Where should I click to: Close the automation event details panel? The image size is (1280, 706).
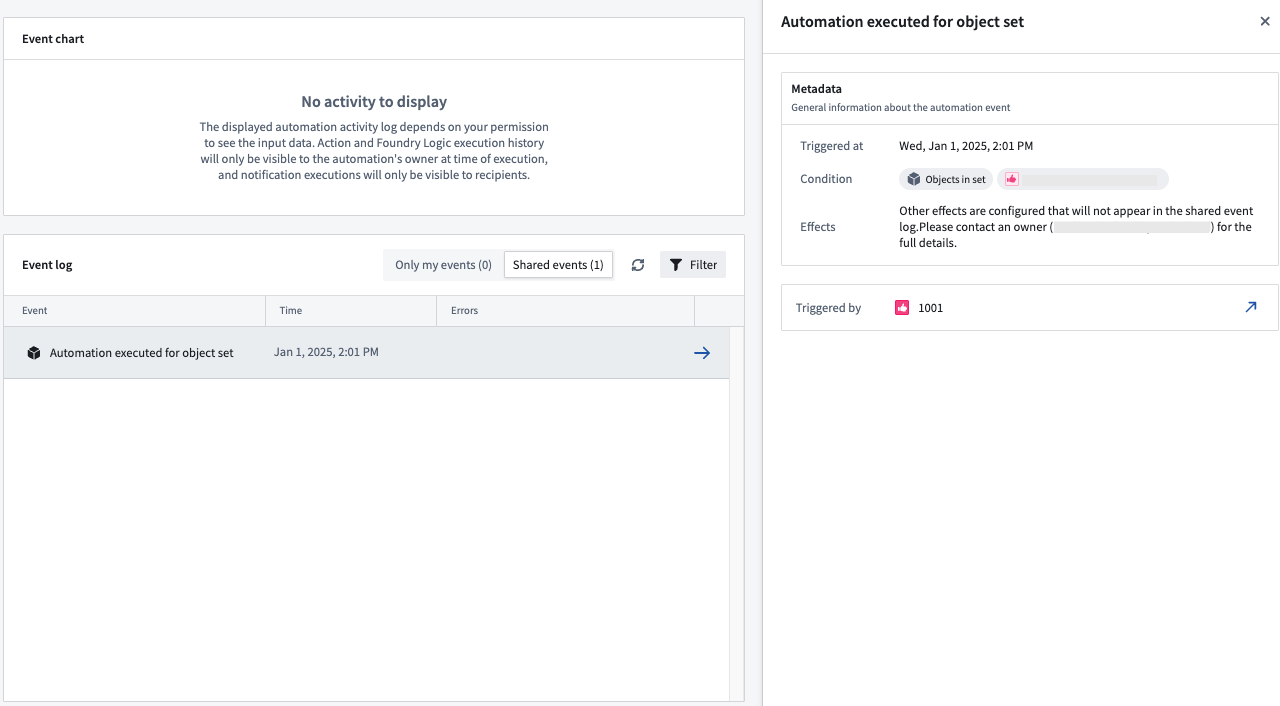(x=1265, y=21)
